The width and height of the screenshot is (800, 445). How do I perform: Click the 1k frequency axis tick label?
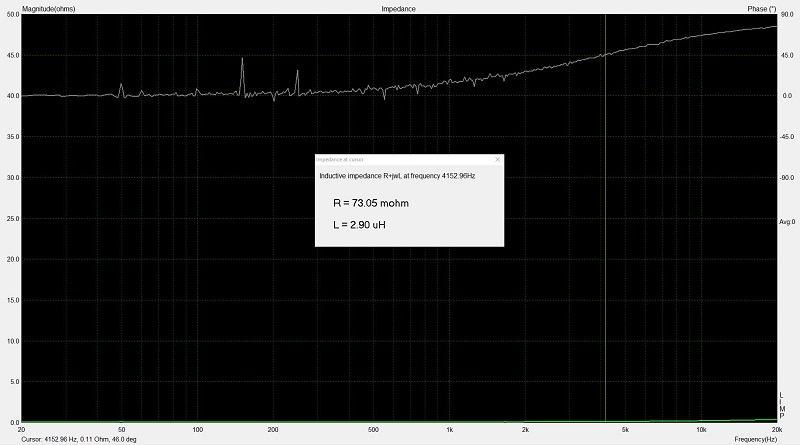(x=449, y=429)
